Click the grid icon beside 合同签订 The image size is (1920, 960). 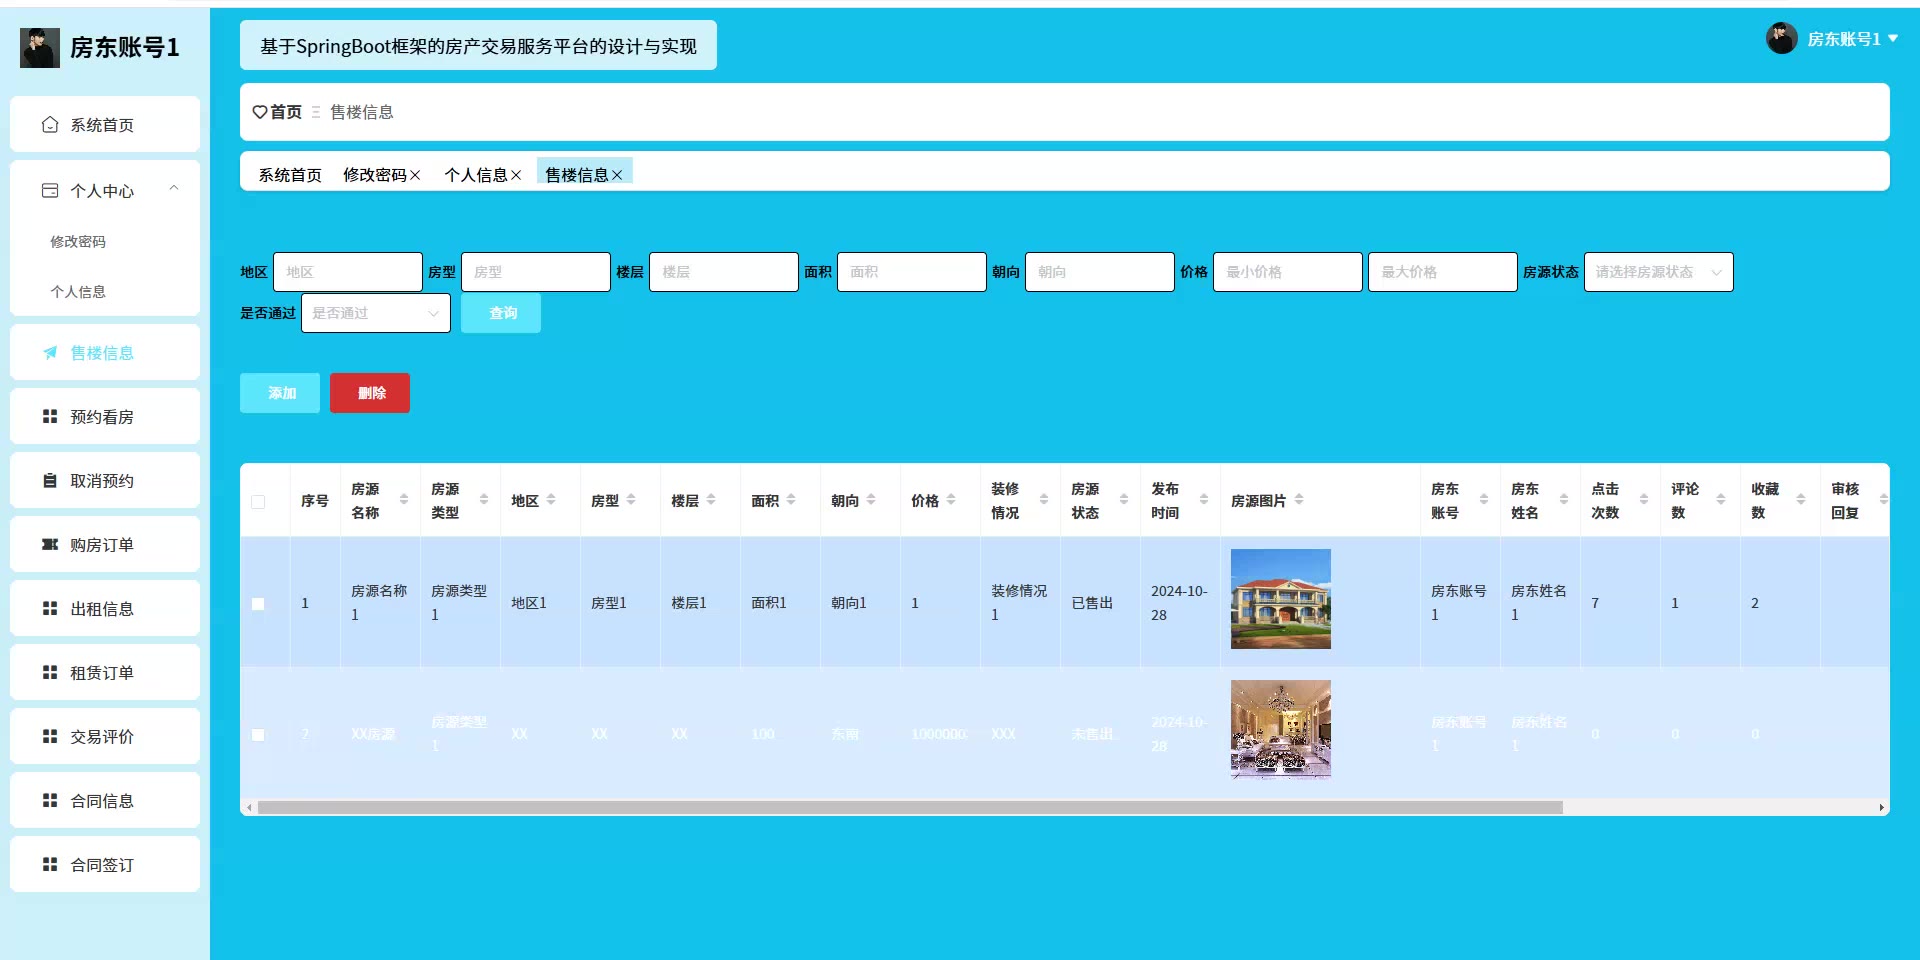coord(50,864)
